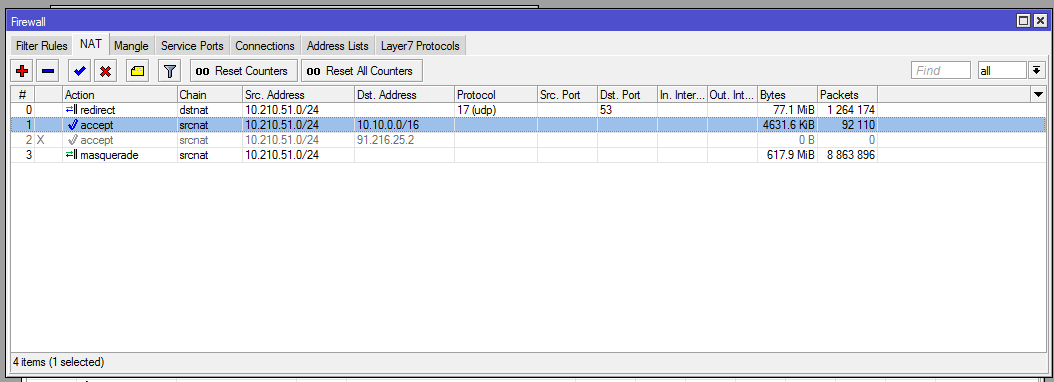Sort by Dst. Port column header

[627, 95]
